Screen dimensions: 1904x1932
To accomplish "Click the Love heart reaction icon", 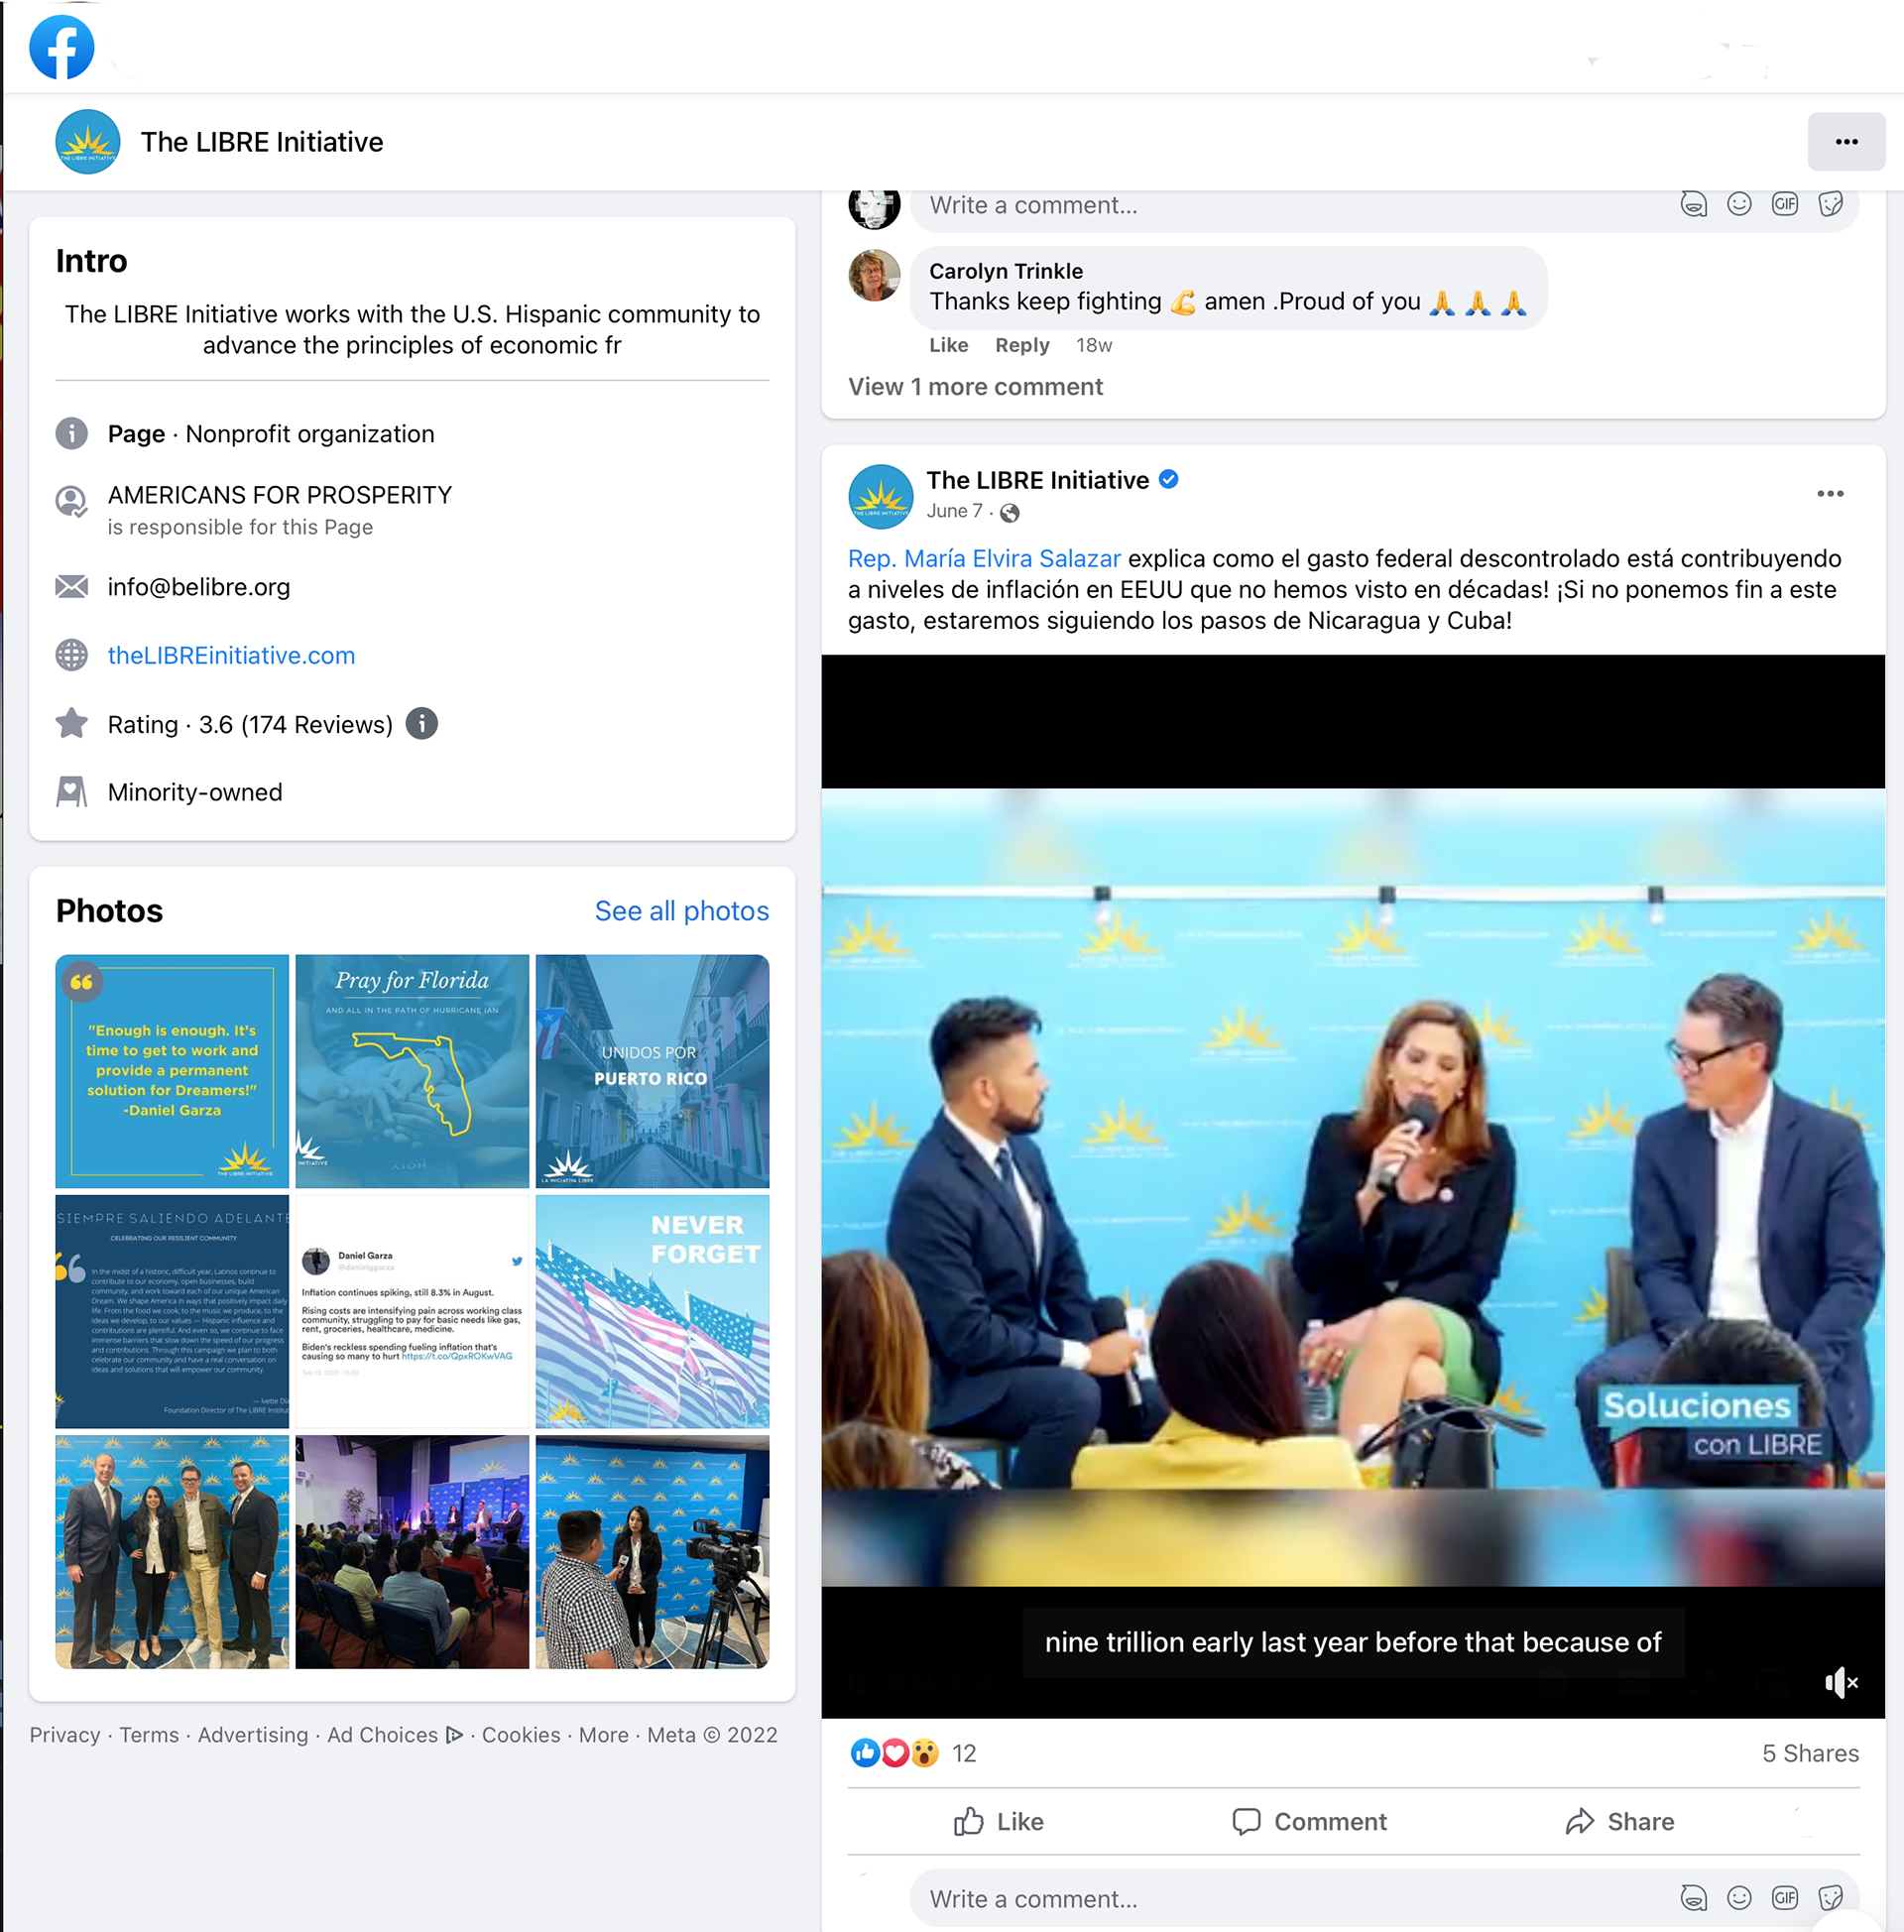I will pos(894,1753).
